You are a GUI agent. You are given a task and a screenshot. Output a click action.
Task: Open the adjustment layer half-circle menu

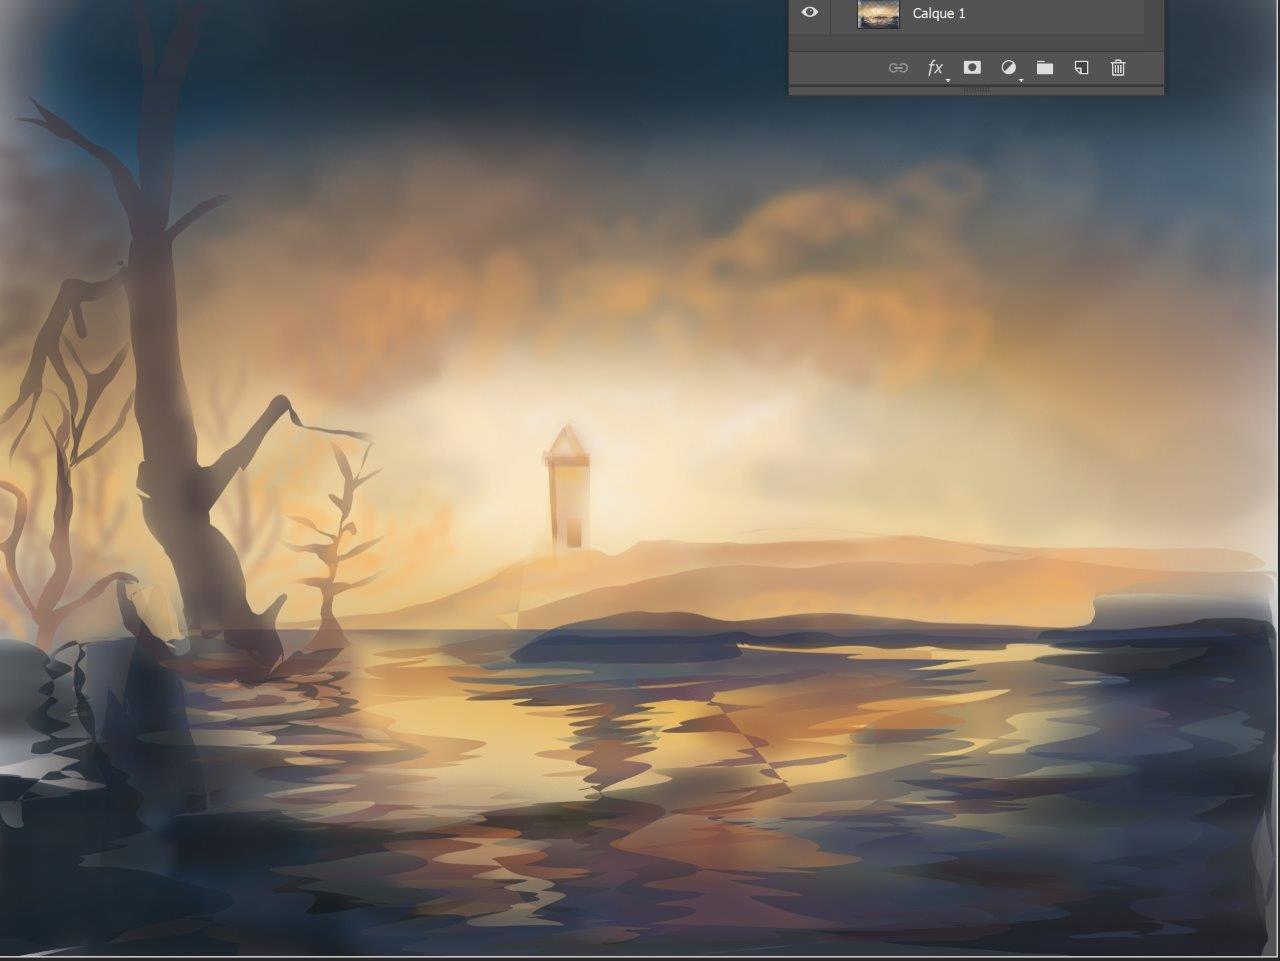[1009, 68]
